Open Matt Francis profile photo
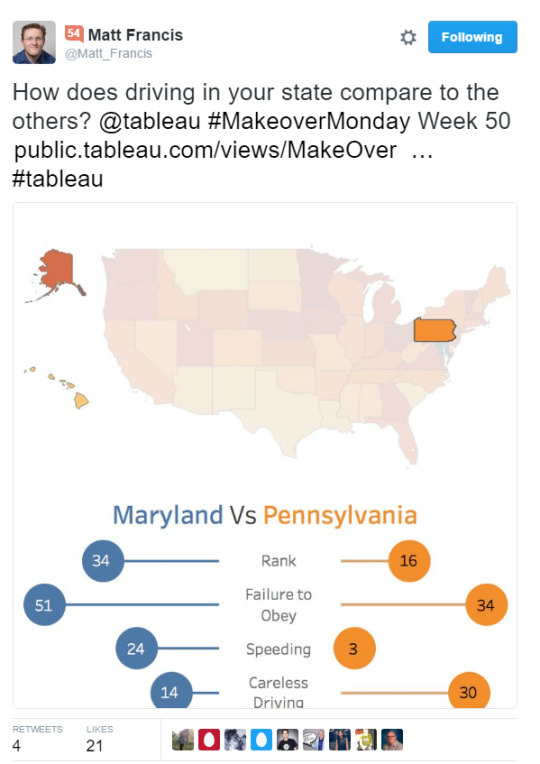 click(34, 42)
